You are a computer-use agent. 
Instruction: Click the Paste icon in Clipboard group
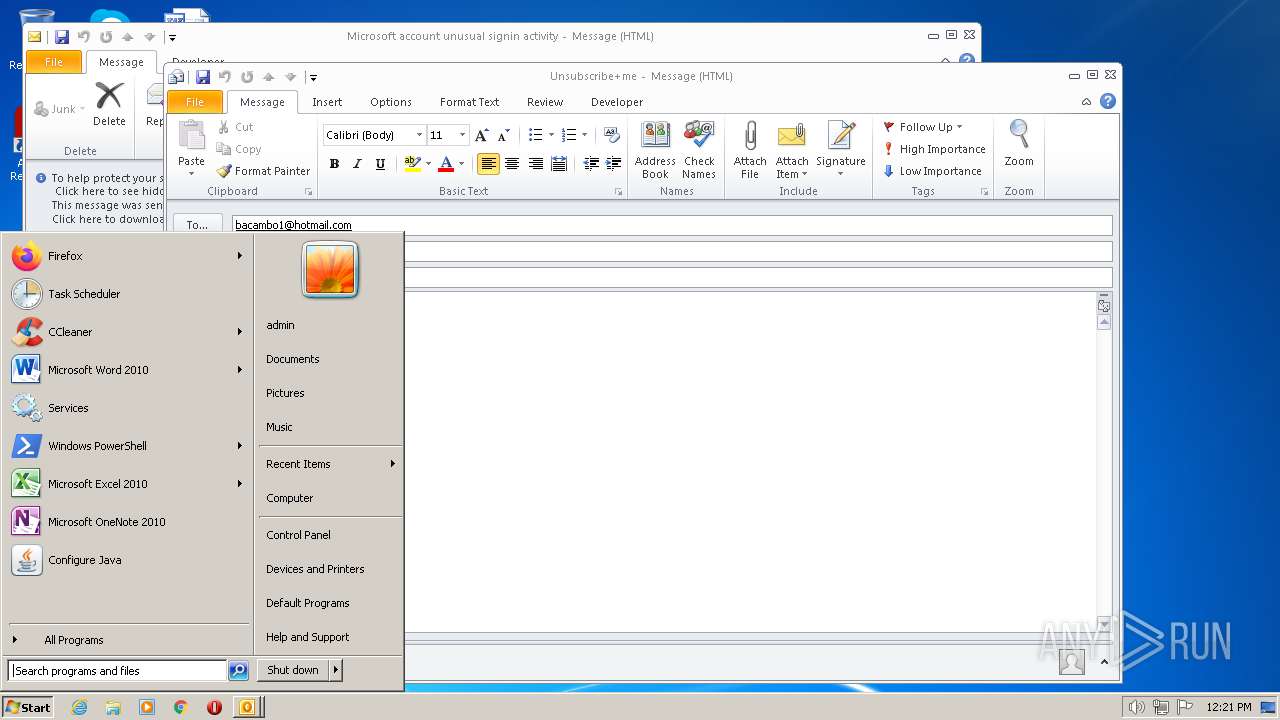(x=191, y=136)
